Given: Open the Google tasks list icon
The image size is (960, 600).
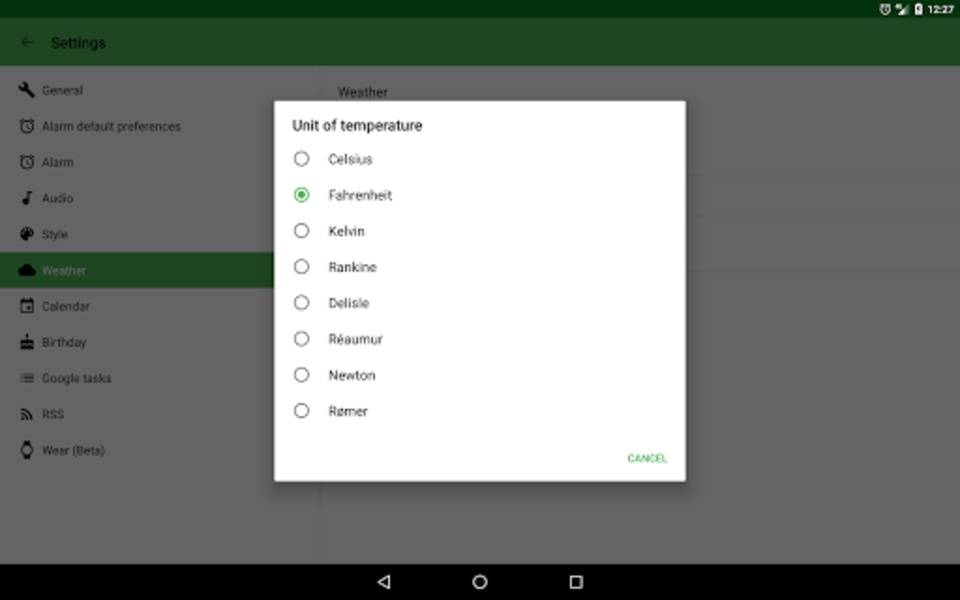Looking at the screenshot, I should click(x=26, y=378).
